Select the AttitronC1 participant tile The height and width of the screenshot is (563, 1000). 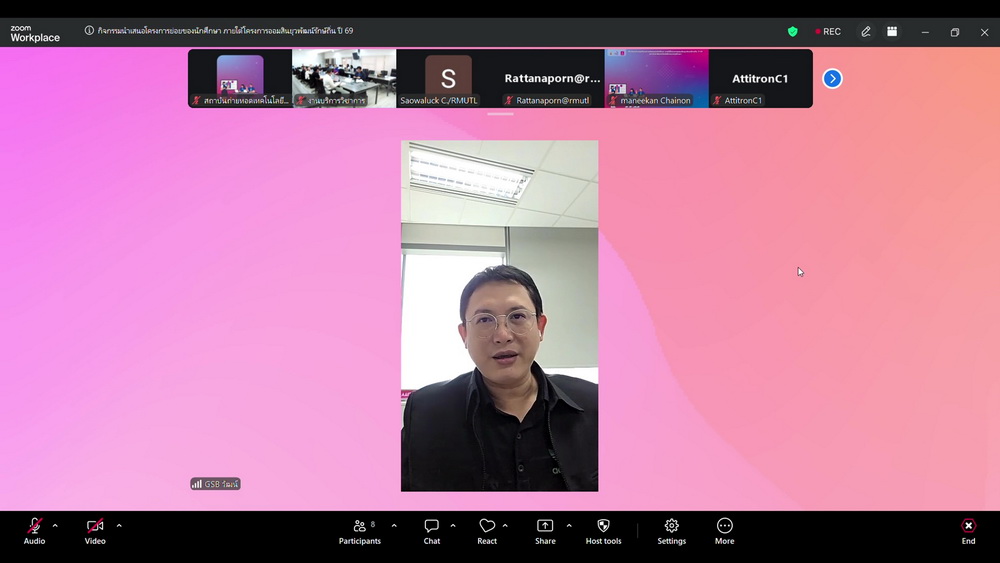coord(760,78)
